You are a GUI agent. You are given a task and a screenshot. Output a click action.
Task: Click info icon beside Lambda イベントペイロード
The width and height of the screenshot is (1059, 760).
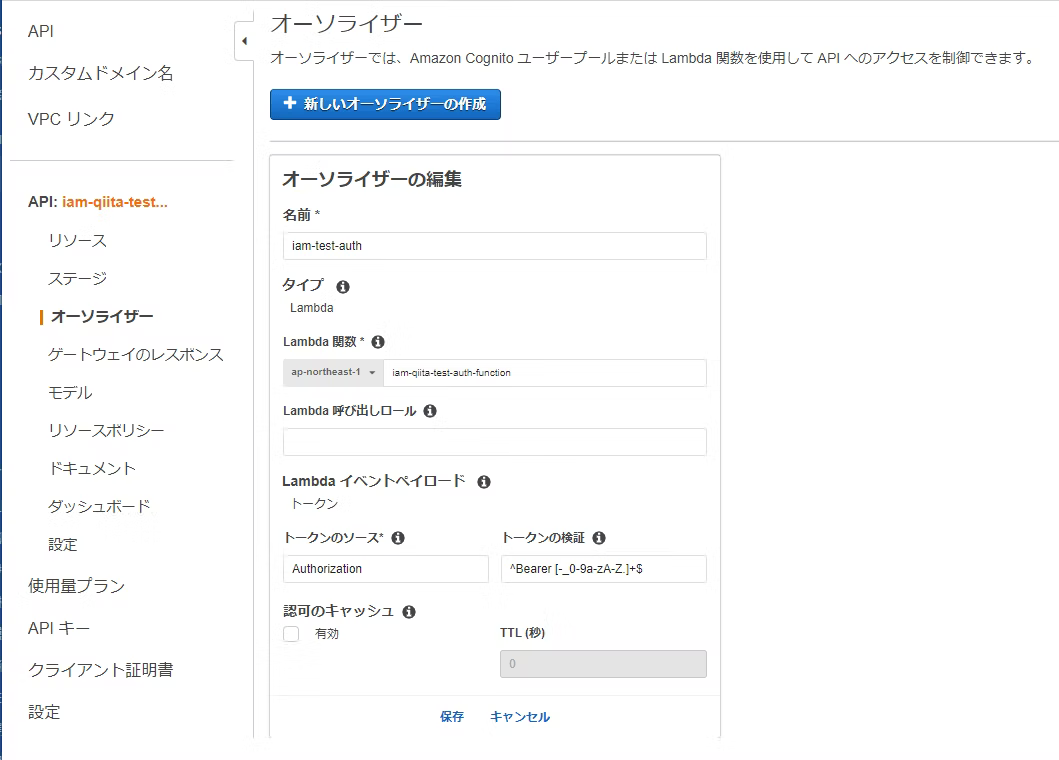pyautogui.click(x=484, y=482)
